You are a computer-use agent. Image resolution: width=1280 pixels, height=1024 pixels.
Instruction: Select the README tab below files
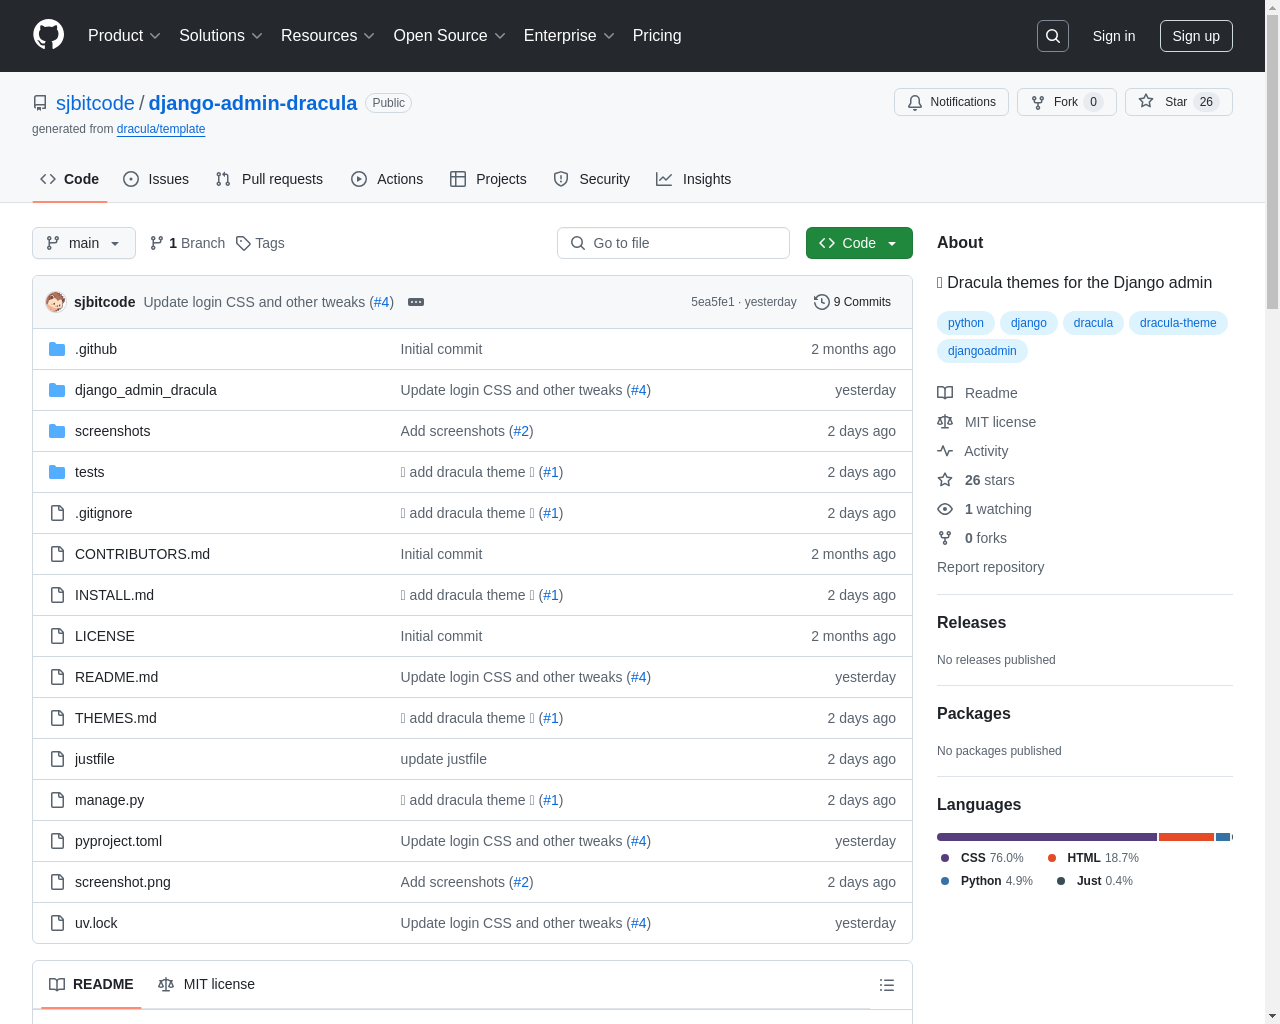[x=91, y=984]
